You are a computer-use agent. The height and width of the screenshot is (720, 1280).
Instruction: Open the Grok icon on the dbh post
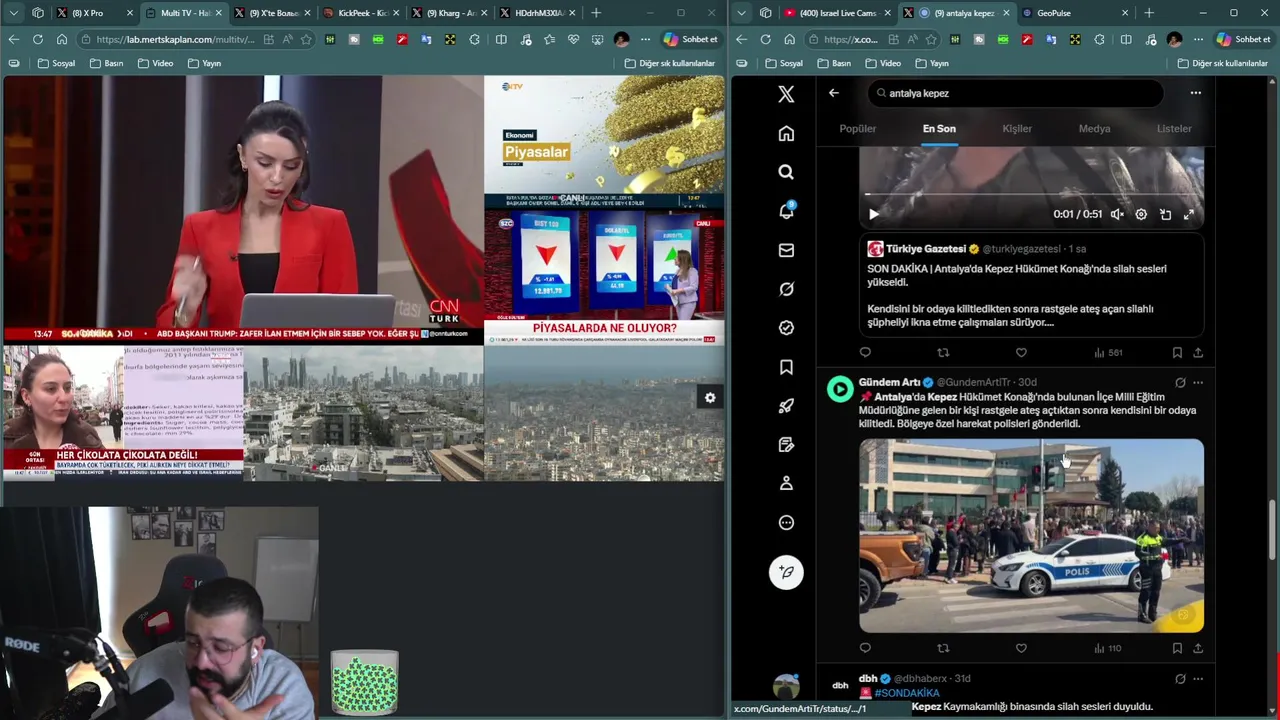[x=1180, y=678]
